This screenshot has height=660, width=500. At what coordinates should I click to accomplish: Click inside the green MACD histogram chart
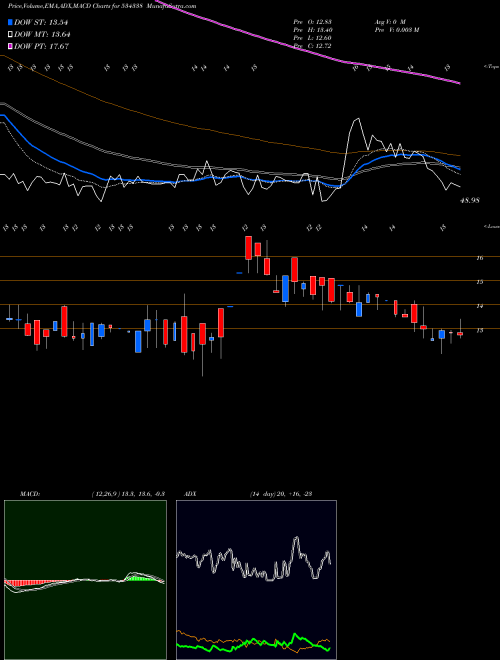pos(85,580)
